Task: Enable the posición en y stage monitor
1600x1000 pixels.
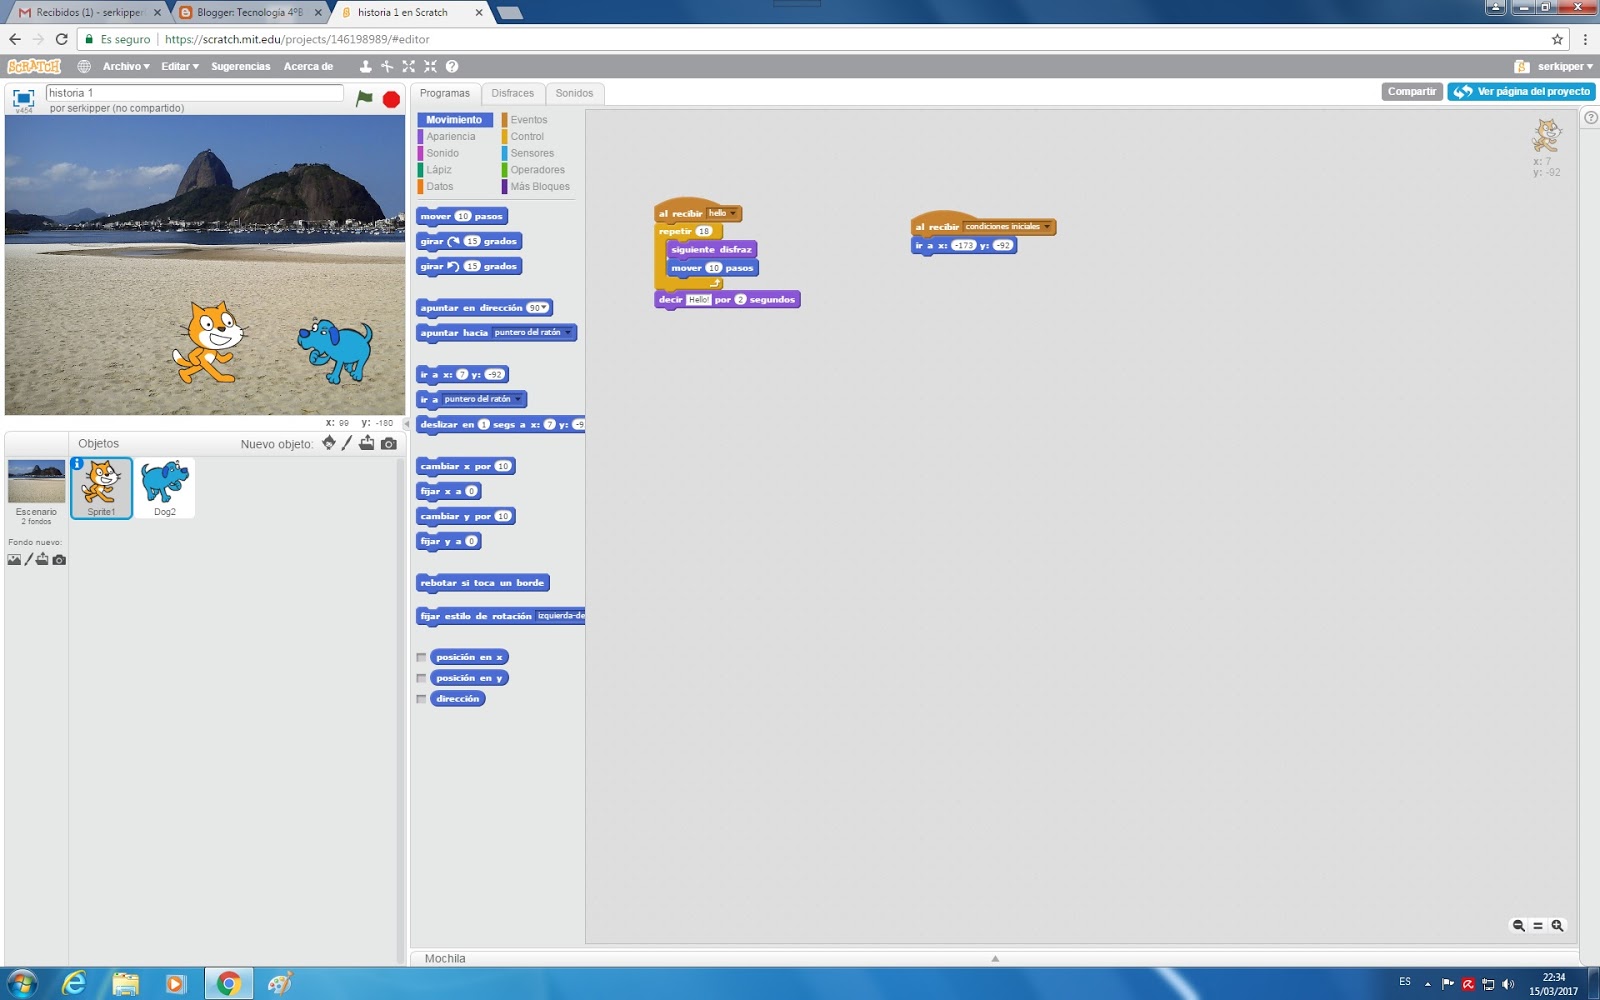Action: tap(421, 677)
